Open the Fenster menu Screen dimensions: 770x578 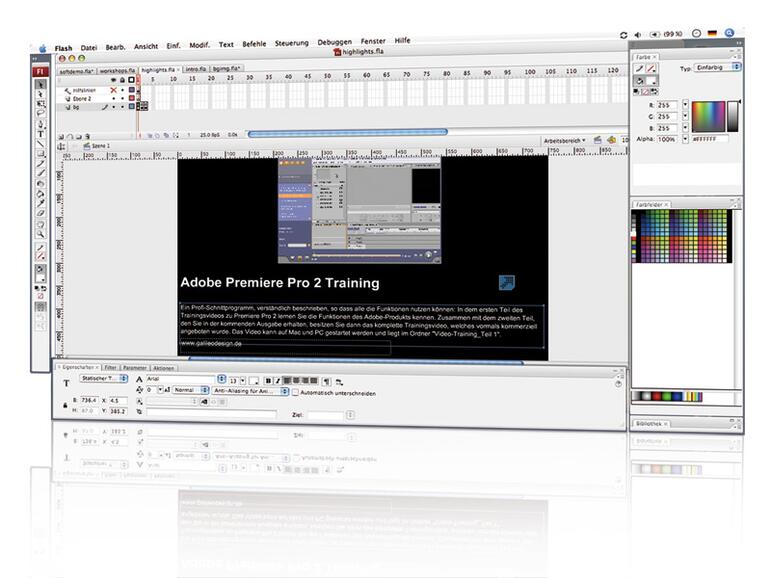(373, 41)
